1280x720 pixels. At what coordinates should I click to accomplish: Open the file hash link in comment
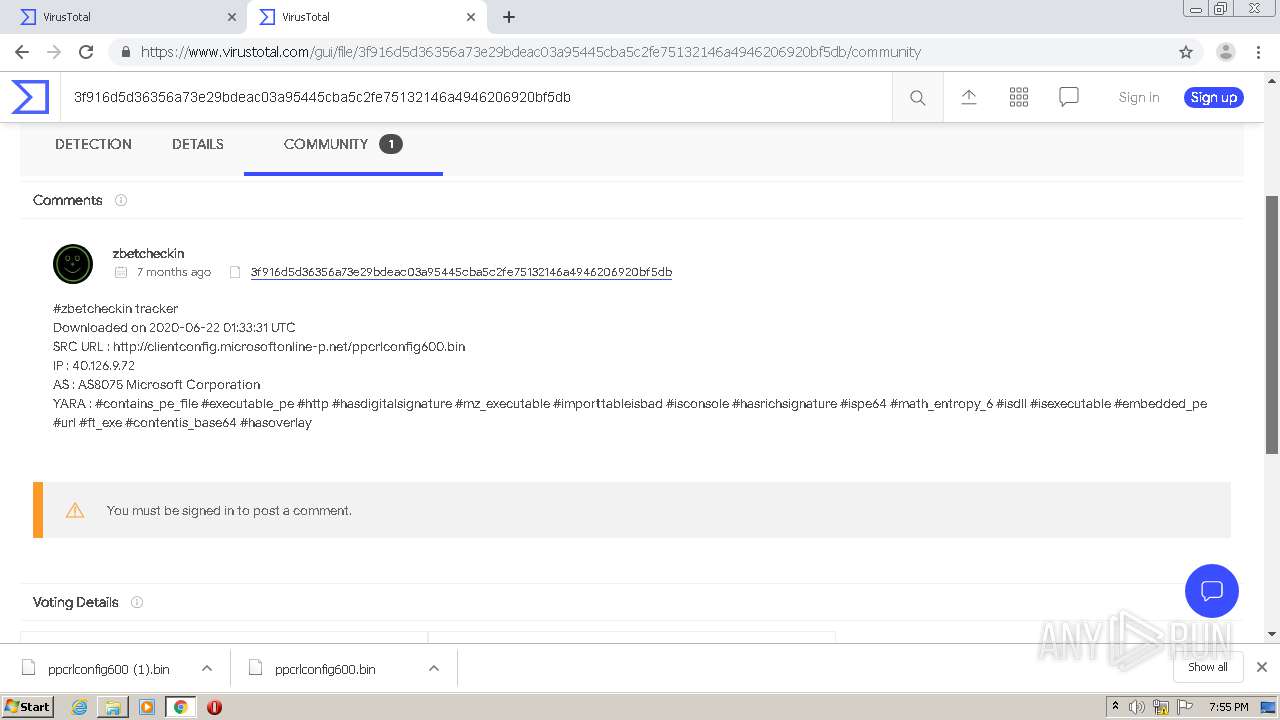[461, 272]
